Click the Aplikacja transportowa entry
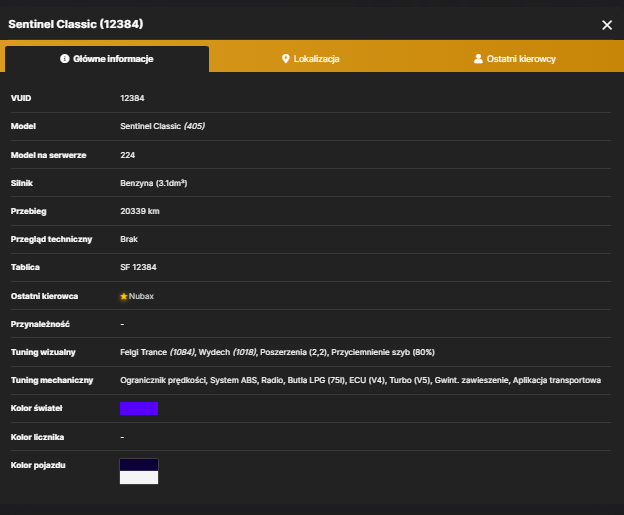The image size is (624, 515). click(x=557, y=380)
